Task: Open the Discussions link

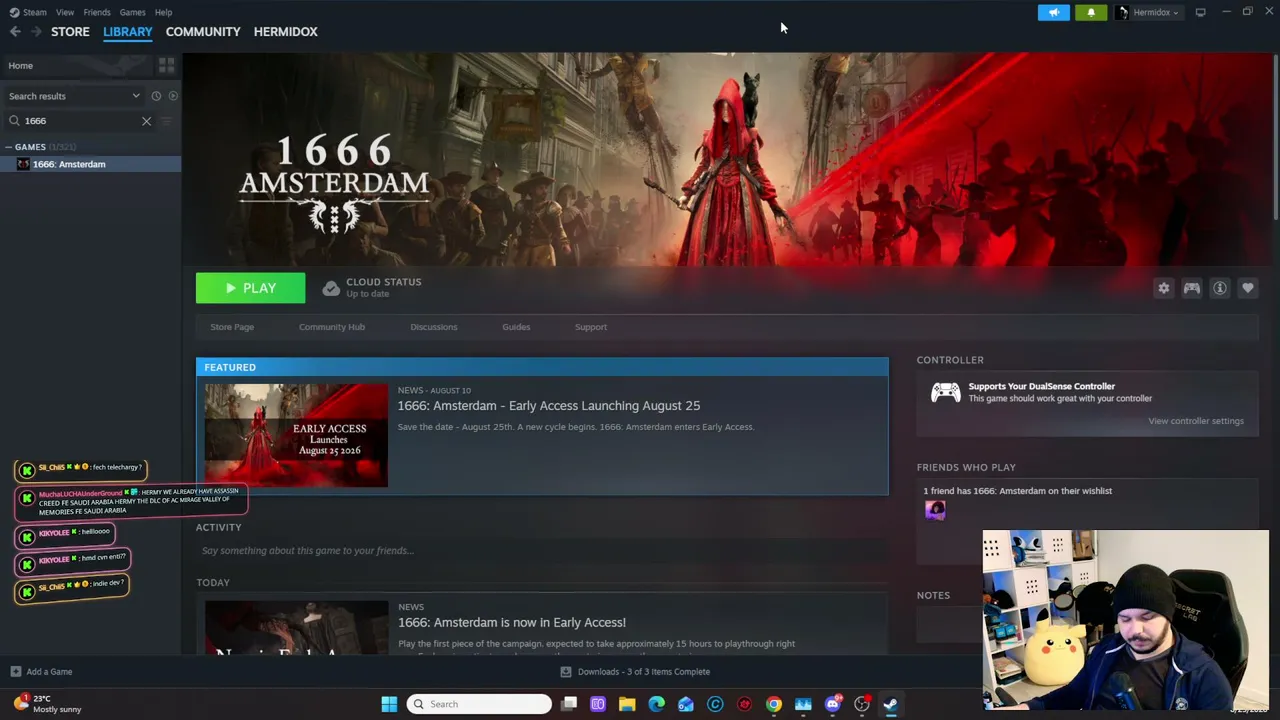Action: point(434,327)
